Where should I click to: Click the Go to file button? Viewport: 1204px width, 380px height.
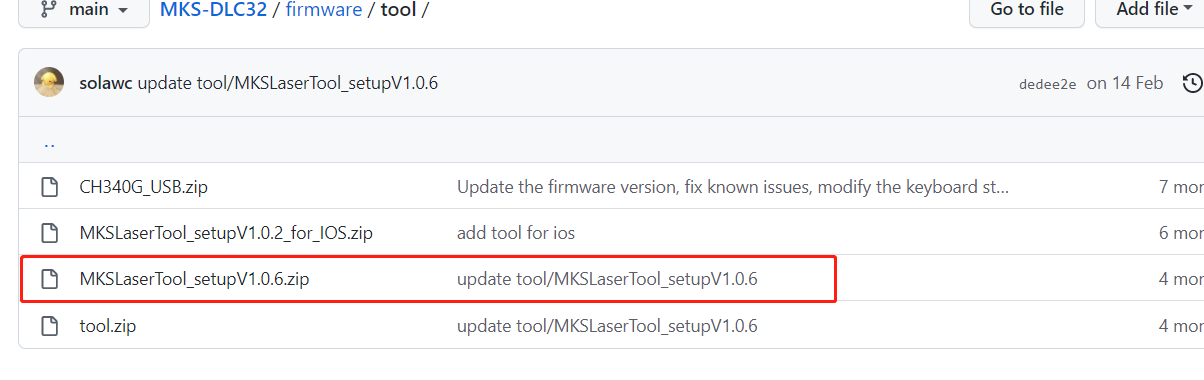tap(1026, 10)
